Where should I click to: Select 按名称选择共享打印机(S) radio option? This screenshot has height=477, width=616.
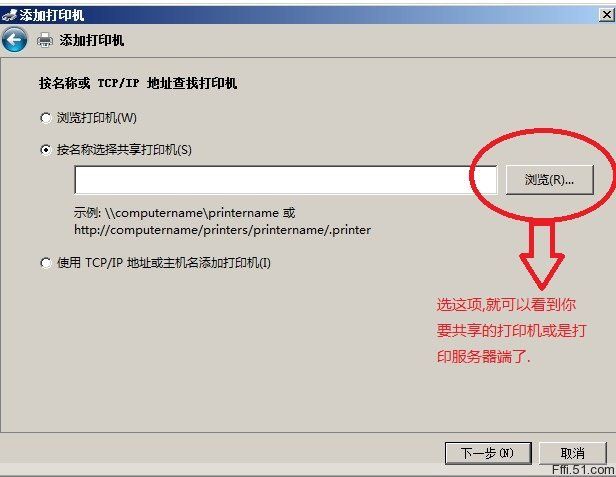click(46, 150)
